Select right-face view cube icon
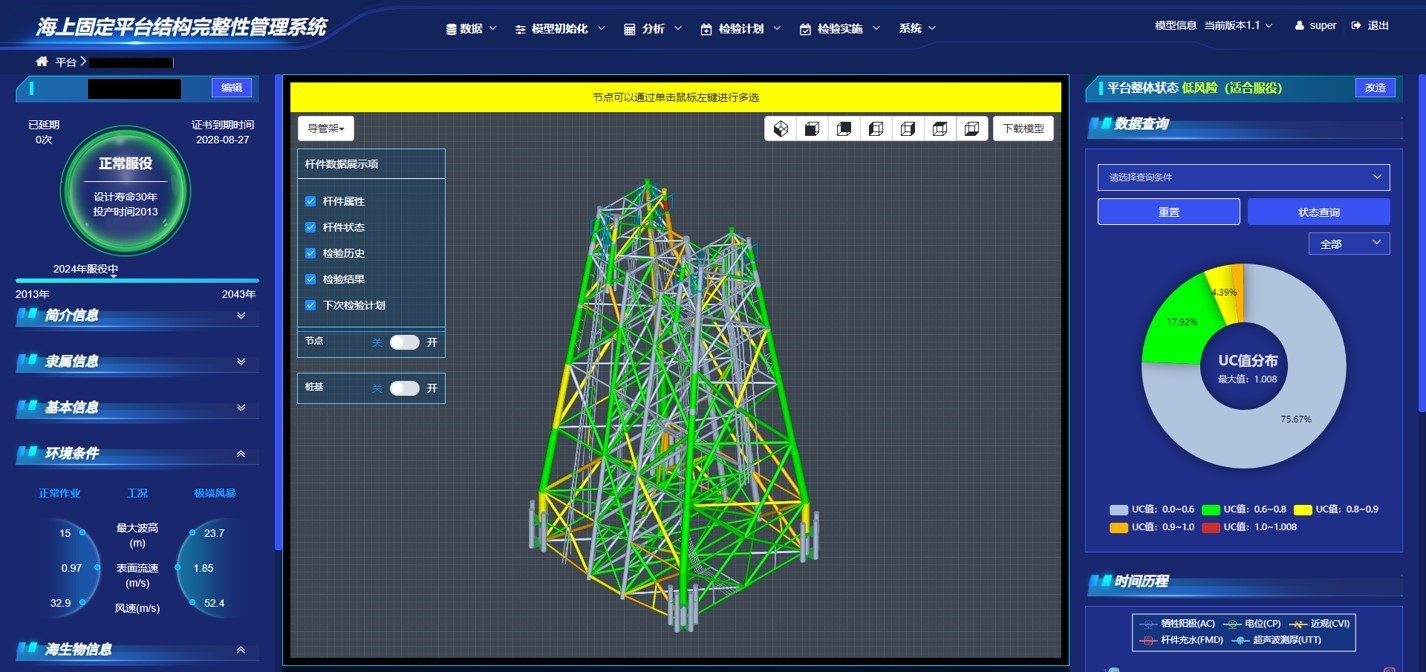 (908, 129)
